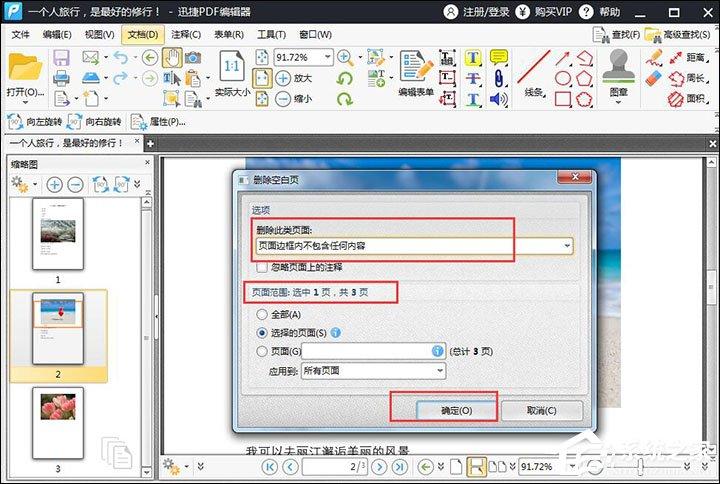Open the 文件 menu
Screen dimensions: 720x484
coord(20,34)
